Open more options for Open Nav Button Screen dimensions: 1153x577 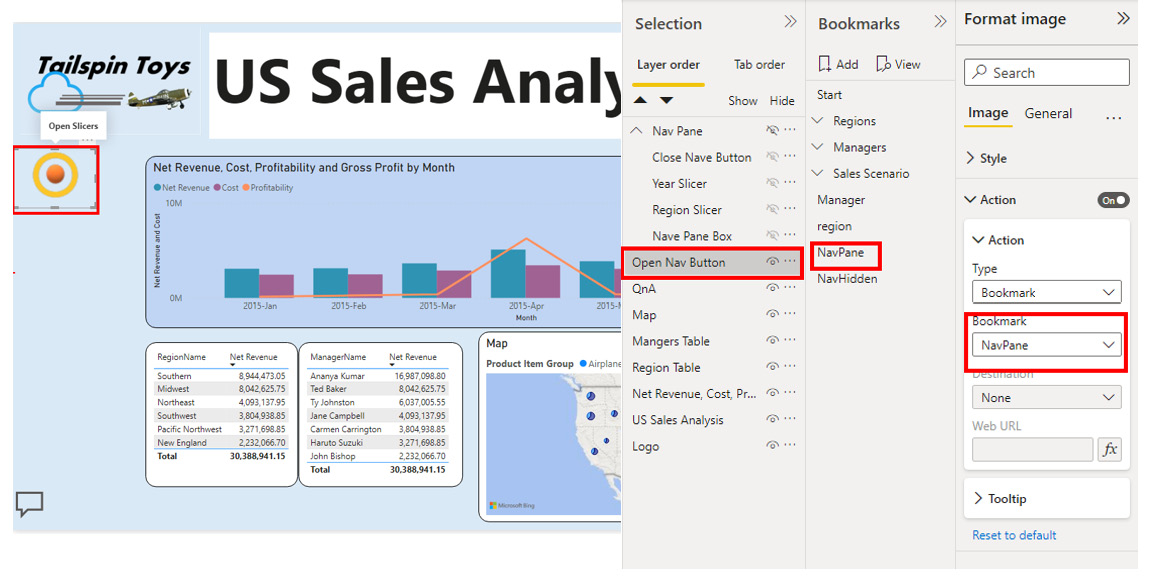tap(790, 262)
